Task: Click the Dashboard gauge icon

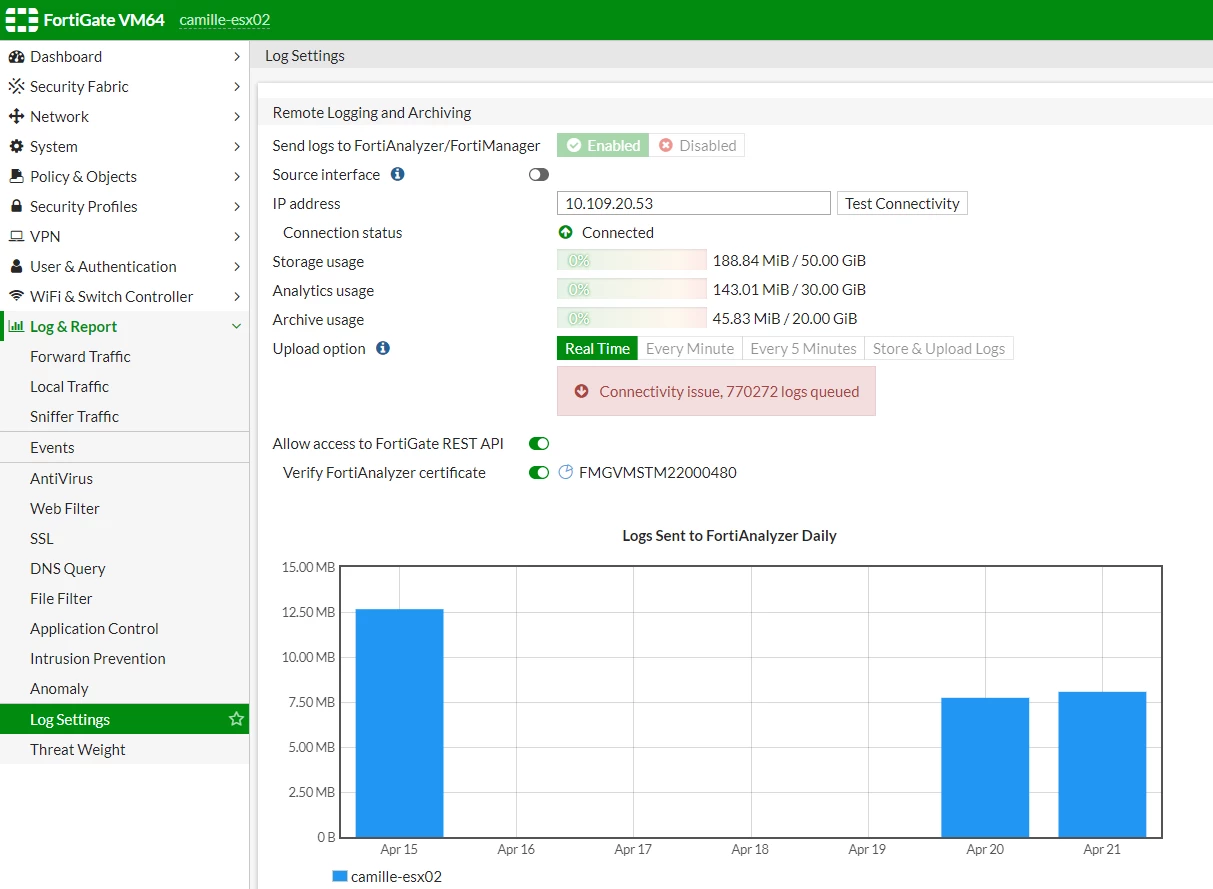Action: click(x=16, y=57)
